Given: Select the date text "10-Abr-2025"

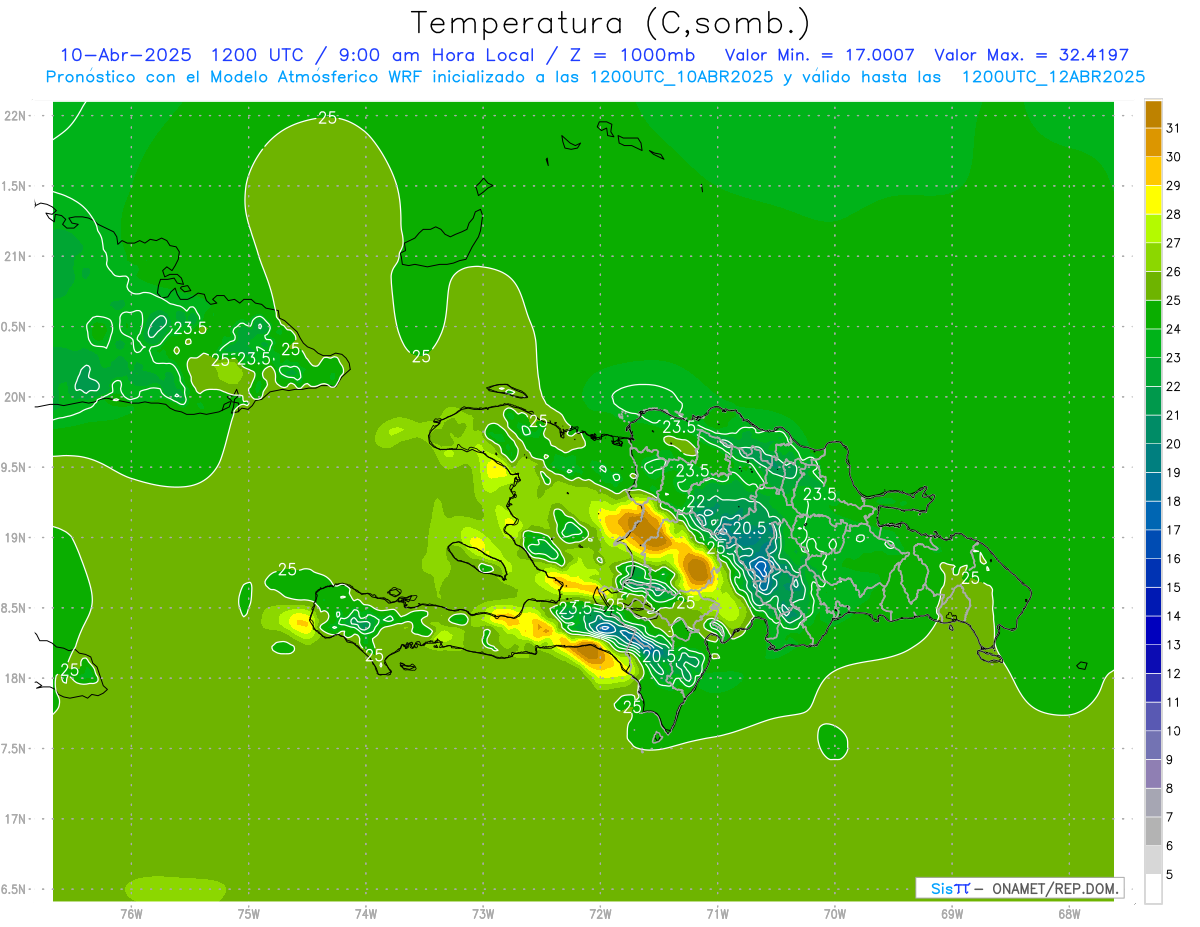Looking at the screenshot, I should (126, 55).
